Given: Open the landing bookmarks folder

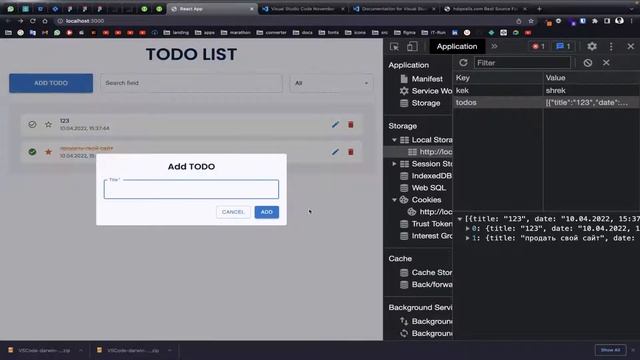Looking at the screenshot, I should (x=176, y=33).
